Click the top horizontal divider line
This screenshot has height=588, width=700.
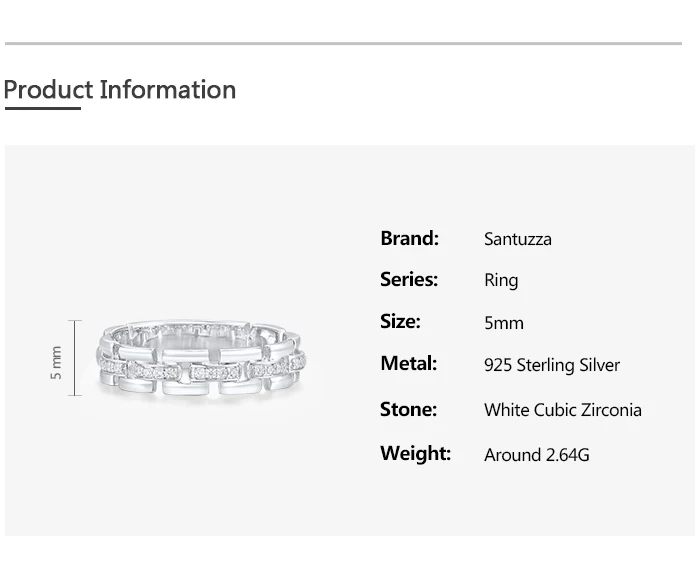point(343,44)
